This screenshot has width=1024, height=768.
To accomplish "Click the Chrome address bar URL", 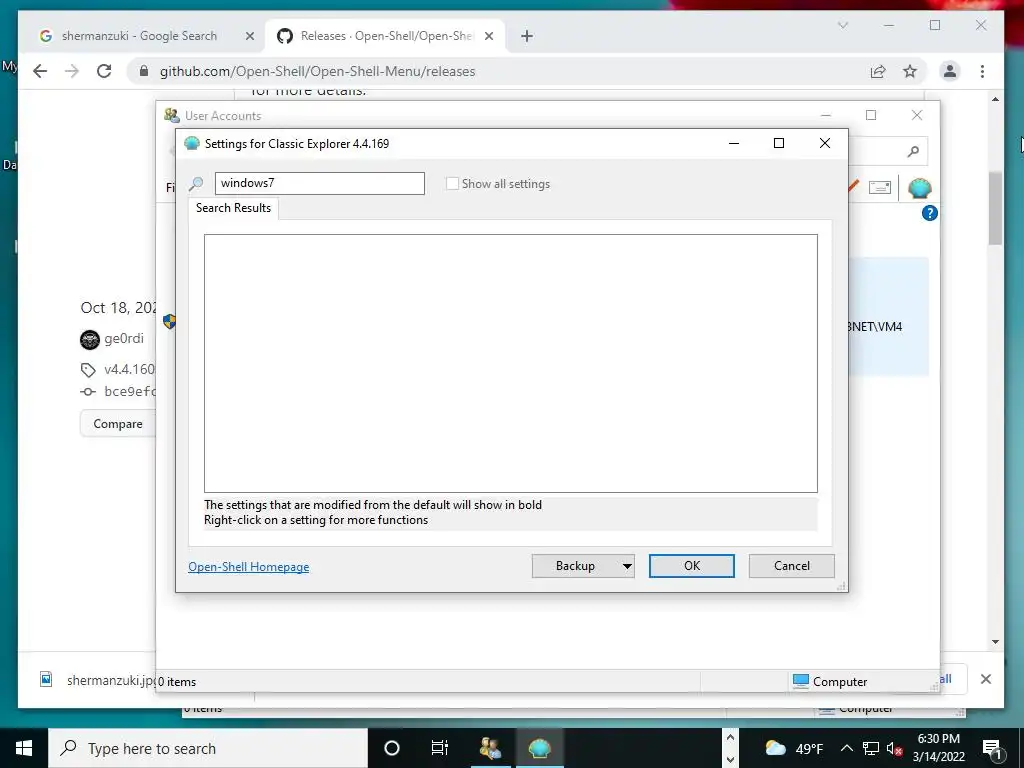I will [x=317, y=71].
